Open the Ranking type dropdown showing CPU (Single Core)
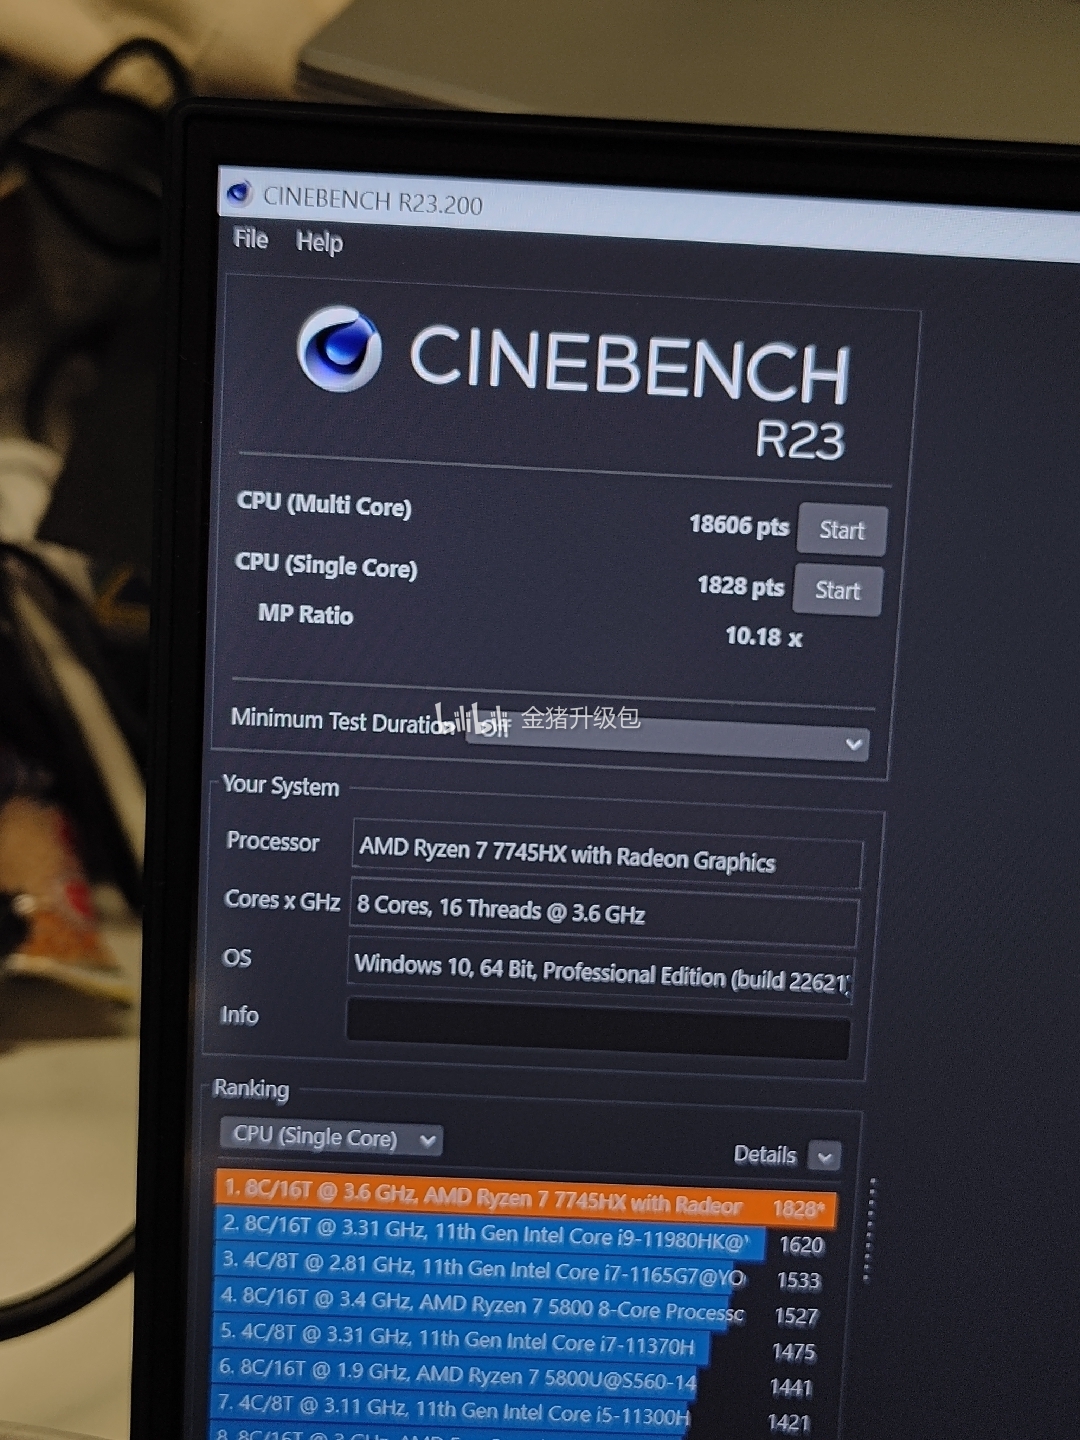 [331, 1137]
